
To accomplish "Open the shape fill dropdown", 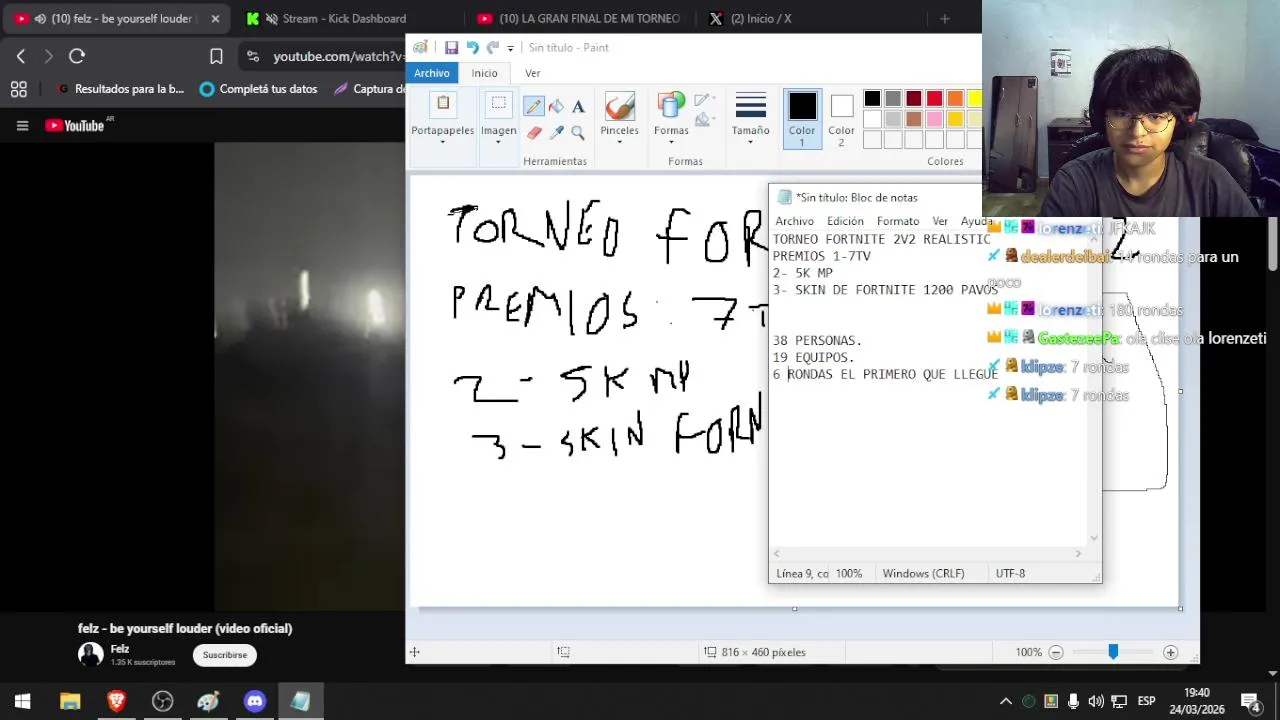I will (704, 120).
